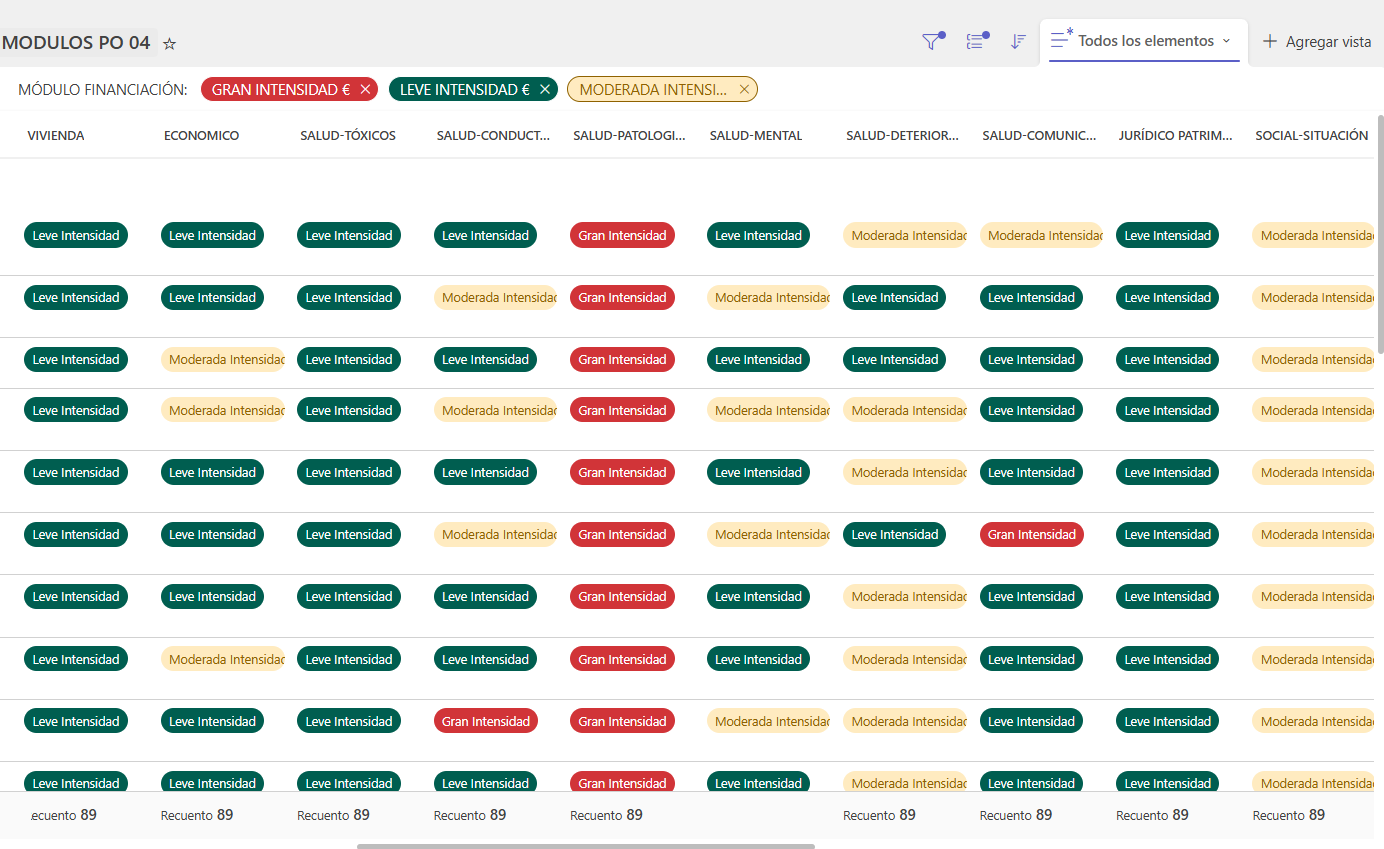The image size is (1384, 849).
Task: Click the JURÍDICO PATRIM... column header
Action: click(x=1175, y=136)
